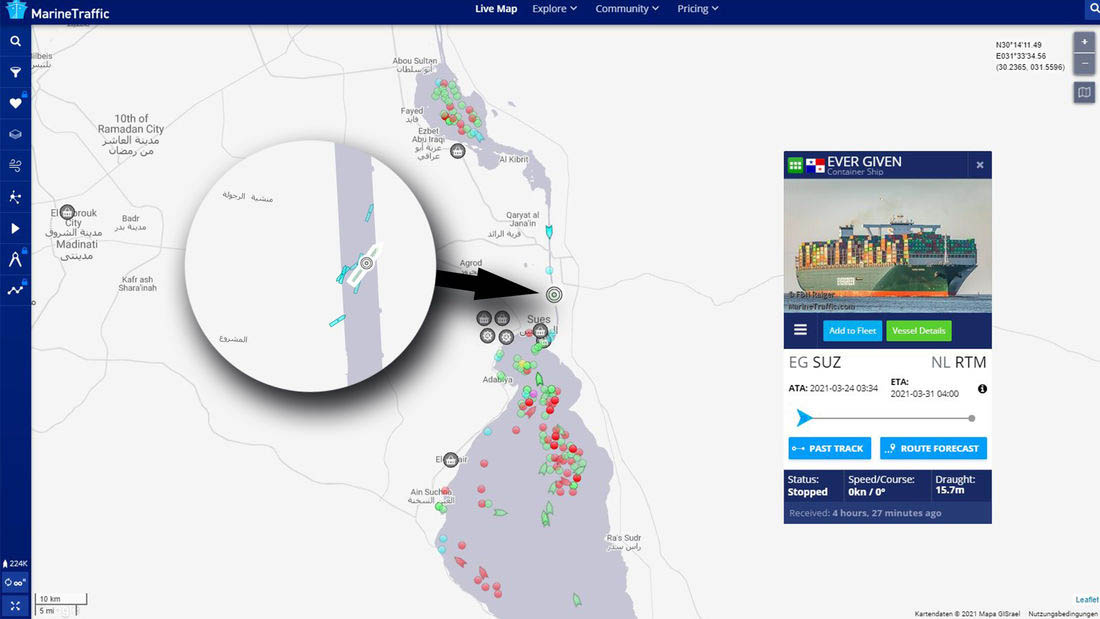Open the hamburger menu in vessel panel

click(x=800, y=330)
